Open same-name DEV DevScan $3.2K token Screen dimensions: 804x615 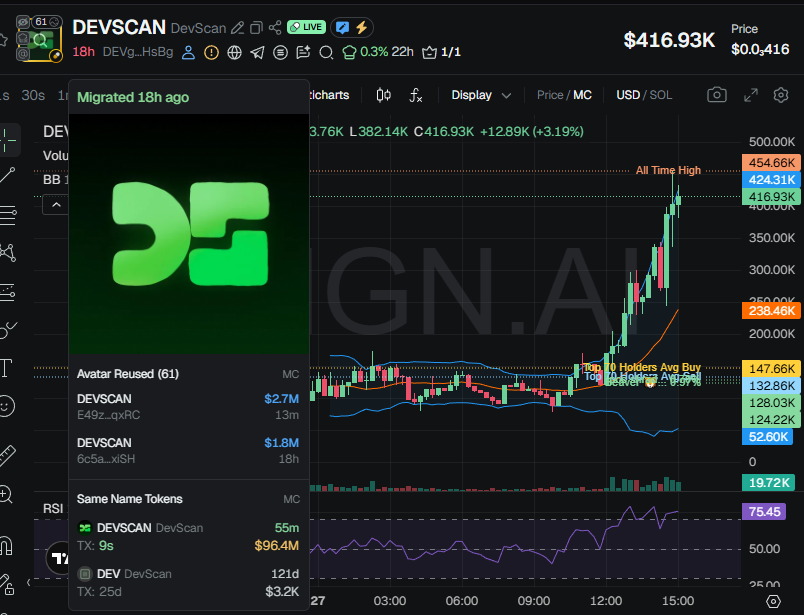[x=188, y=583]
